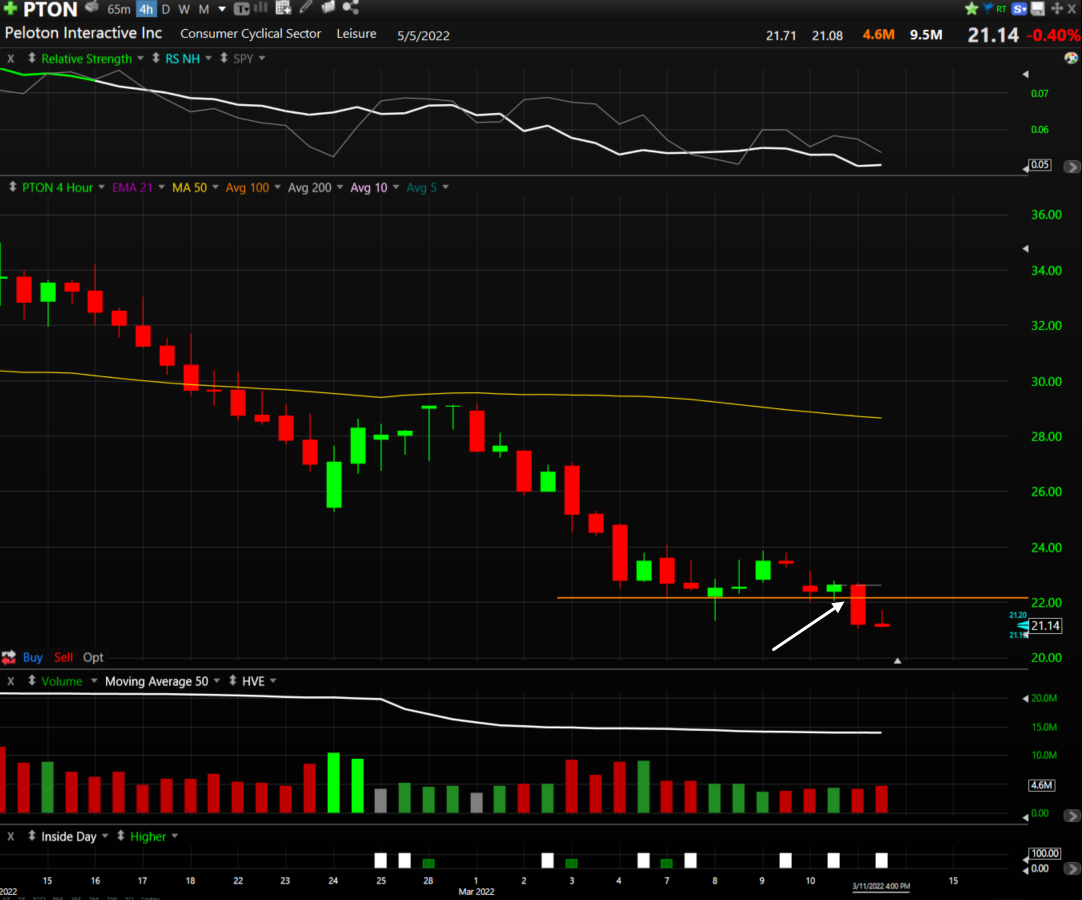Expand the Relative Strength dropdown arrow

pos(140,58)
